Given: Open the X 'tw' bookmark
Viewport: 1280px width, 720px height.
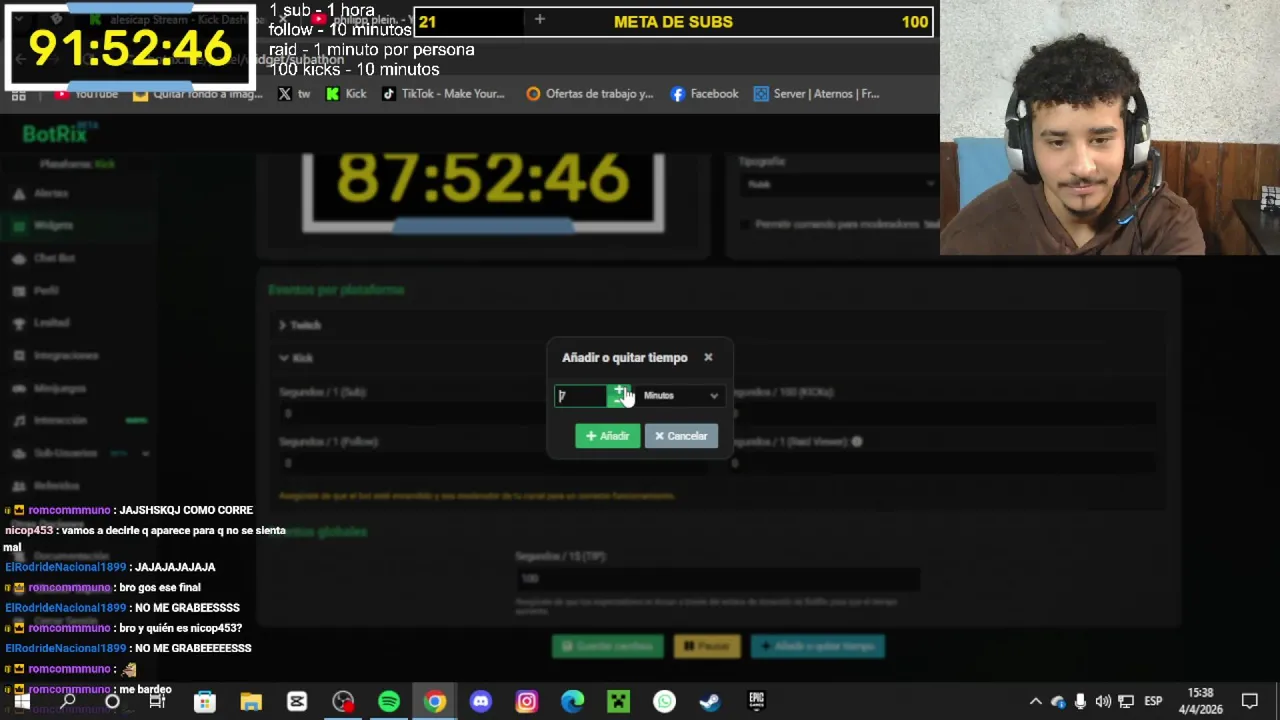Looking at the screenshot, I should pyautogui.click(x=294, y=94).
